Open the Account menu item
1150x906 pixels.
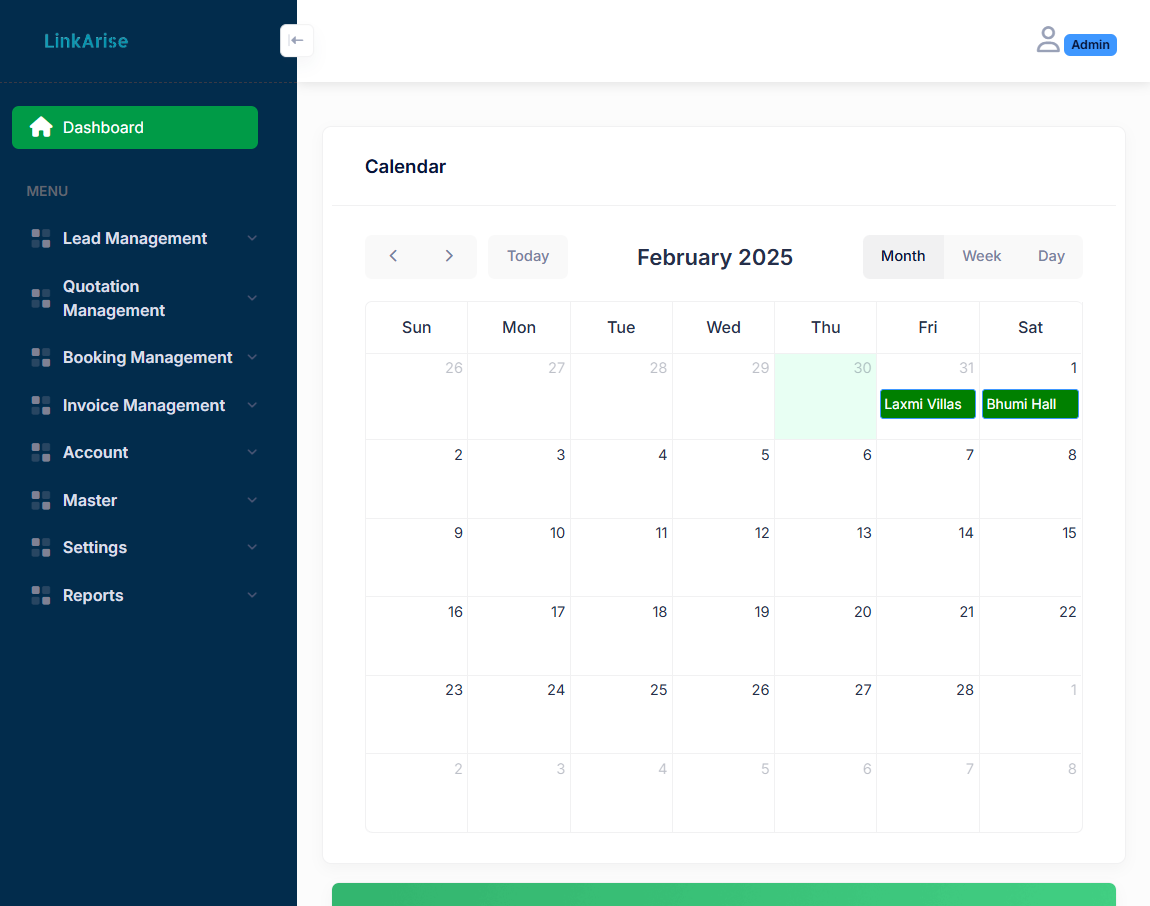coord(96,452)
